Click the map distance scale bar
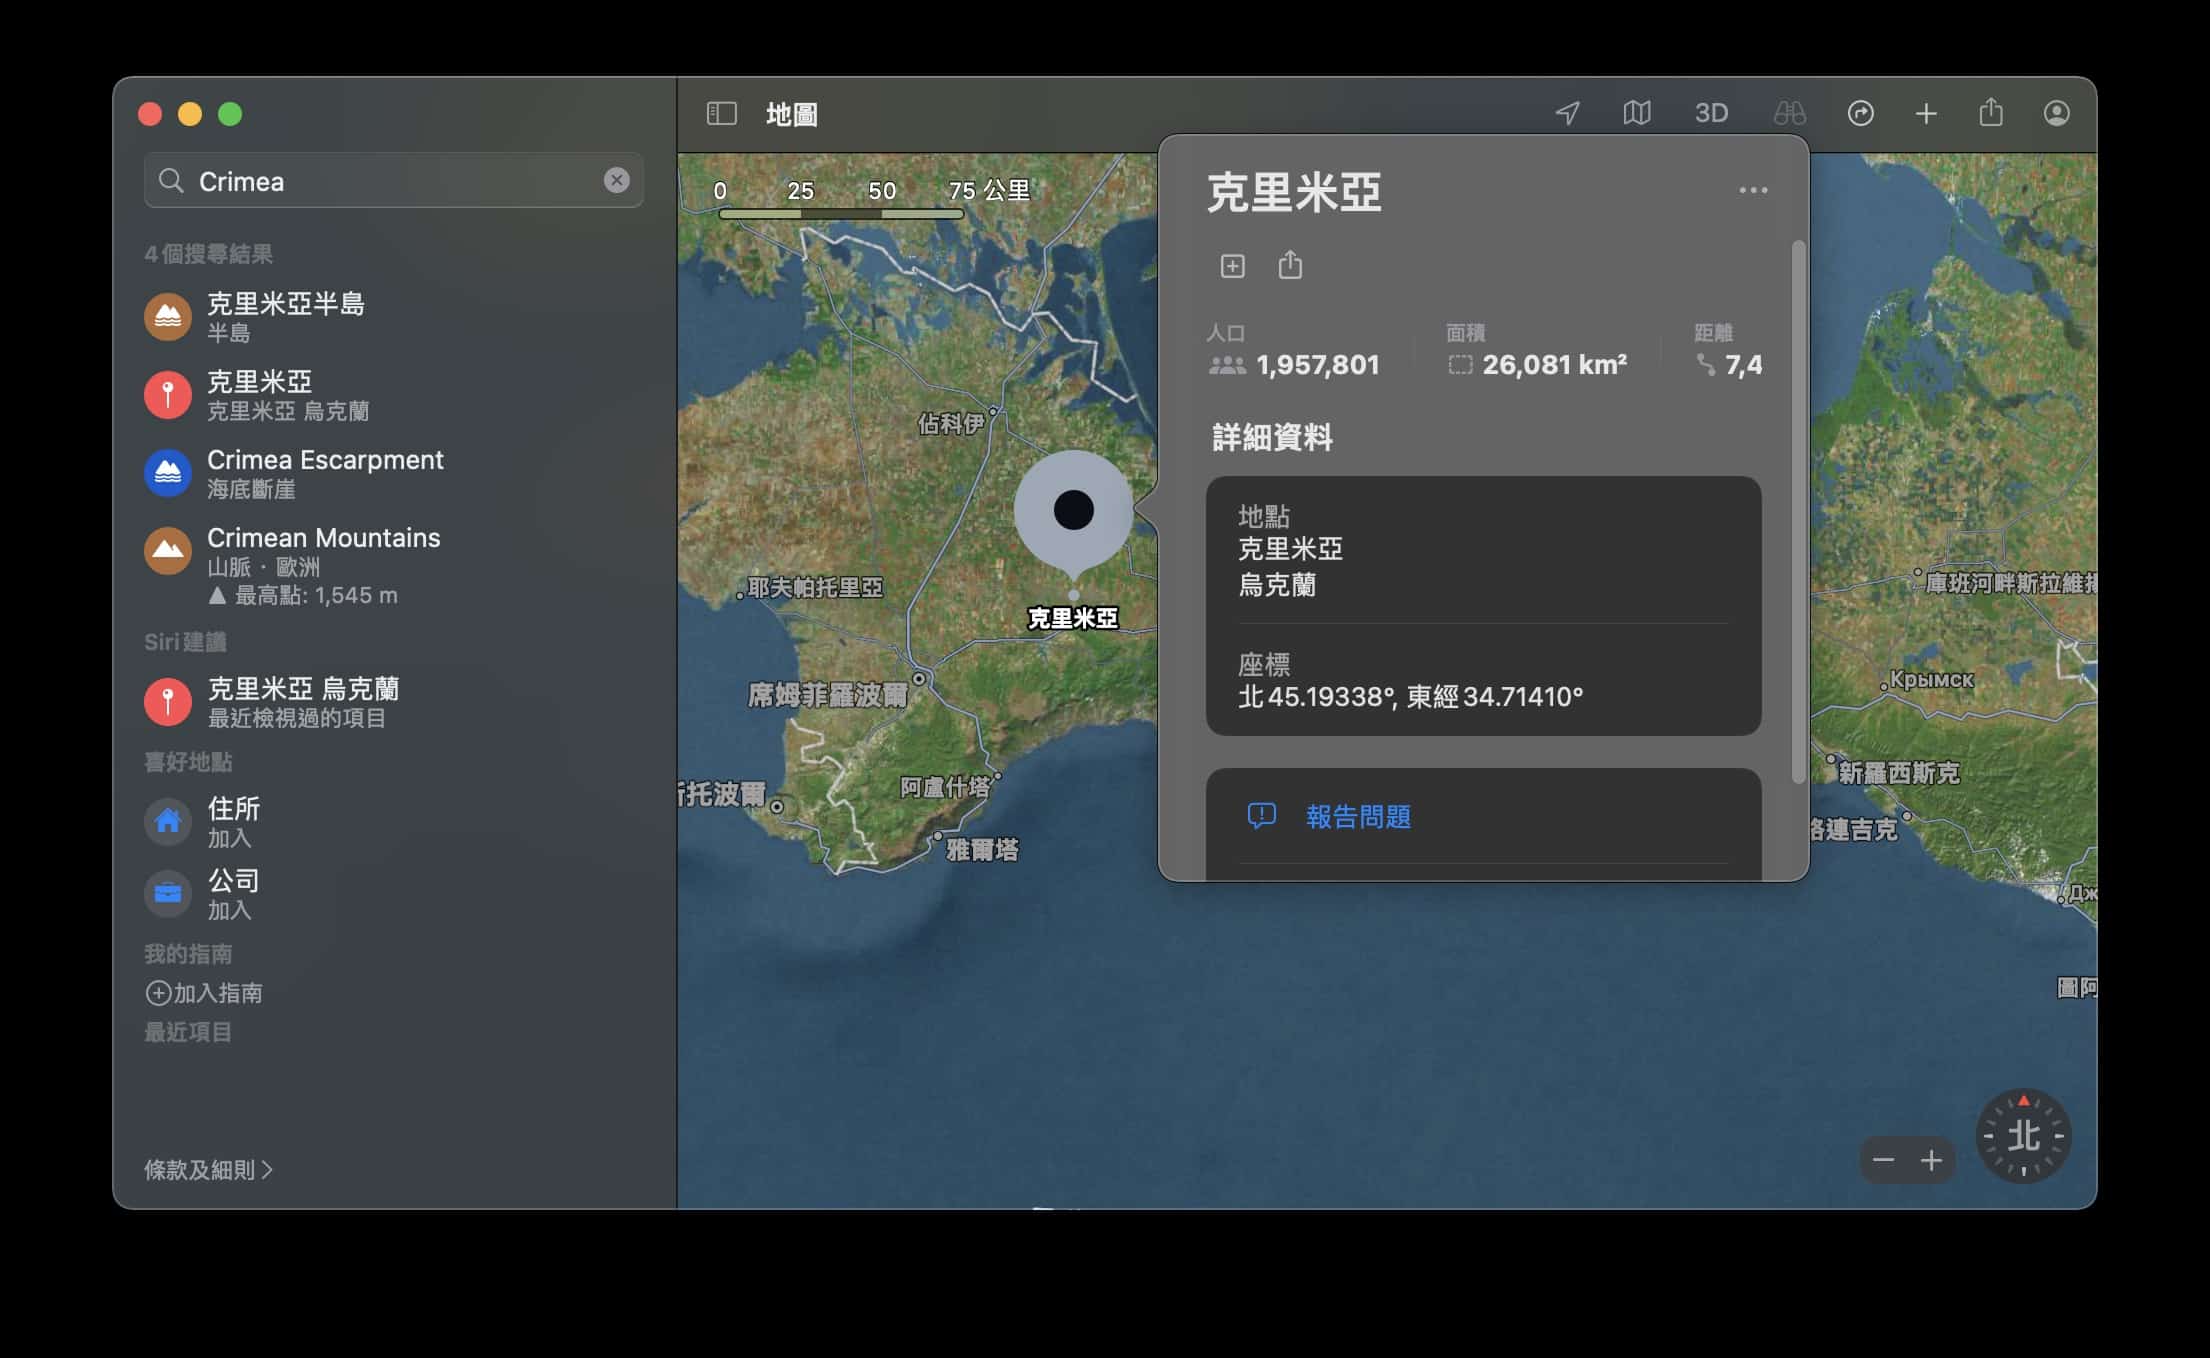Viewport: 2210px width, 1358px height. point(841,213)
